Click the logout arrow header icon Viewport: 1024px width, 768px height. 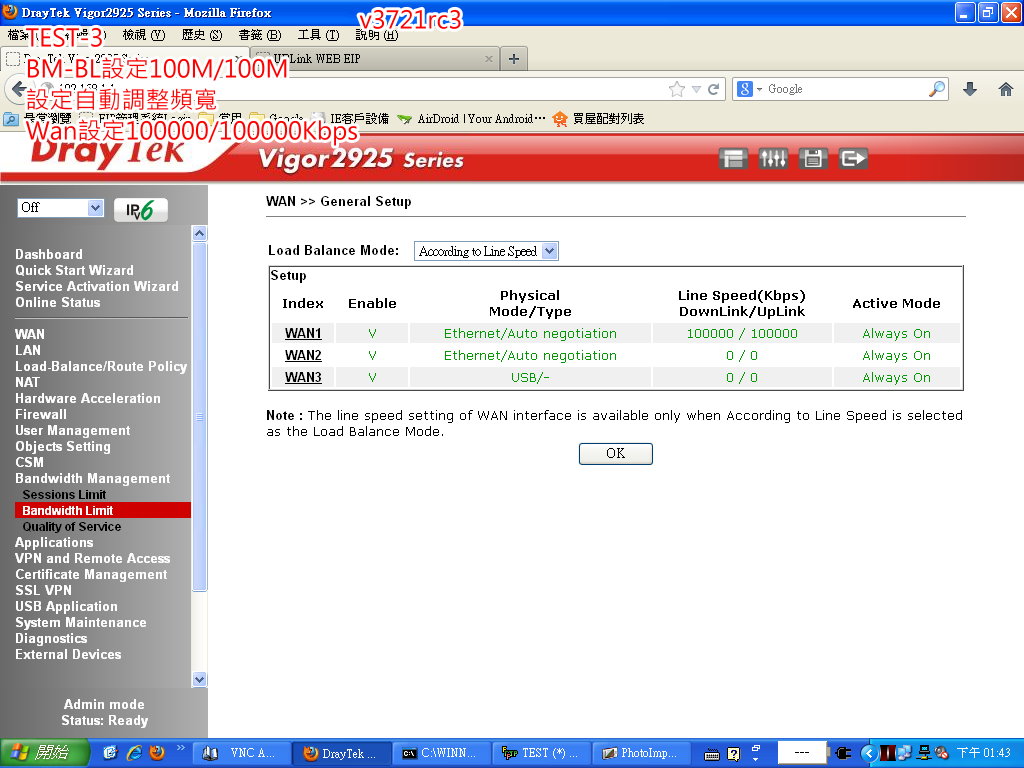pos(853,159)
